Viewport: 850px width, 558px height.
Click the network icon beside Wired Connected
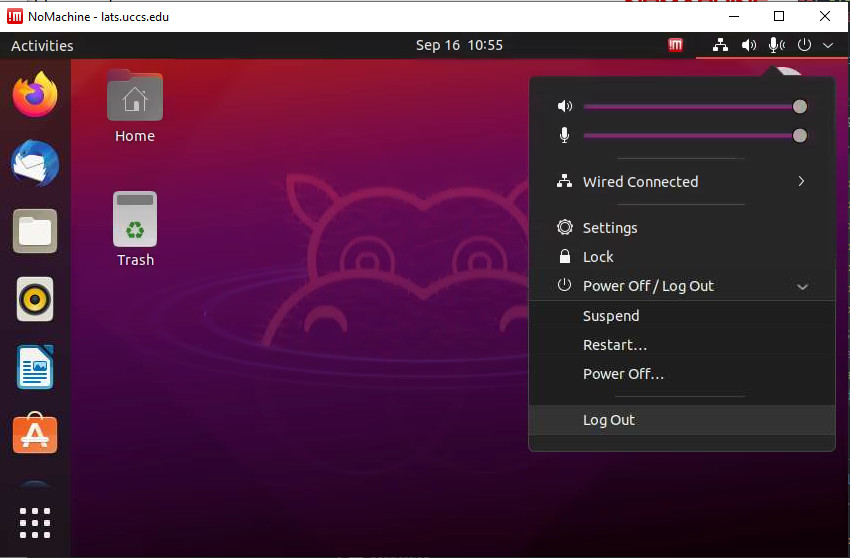click(564, 181)
